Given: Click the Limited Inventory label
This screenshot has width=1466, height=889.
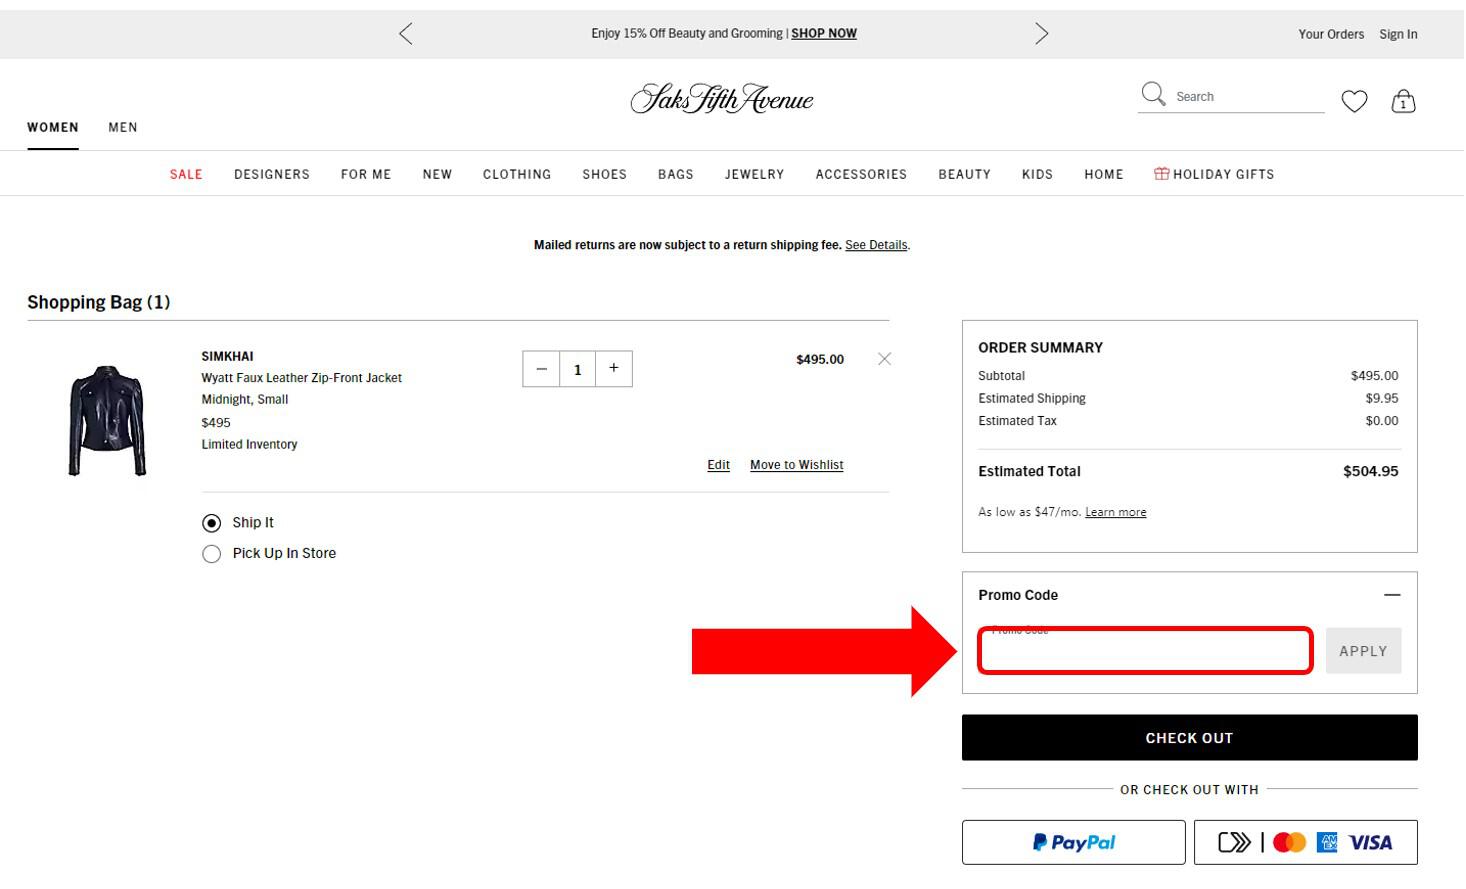Looking at the screenshot, I should 249,444.
